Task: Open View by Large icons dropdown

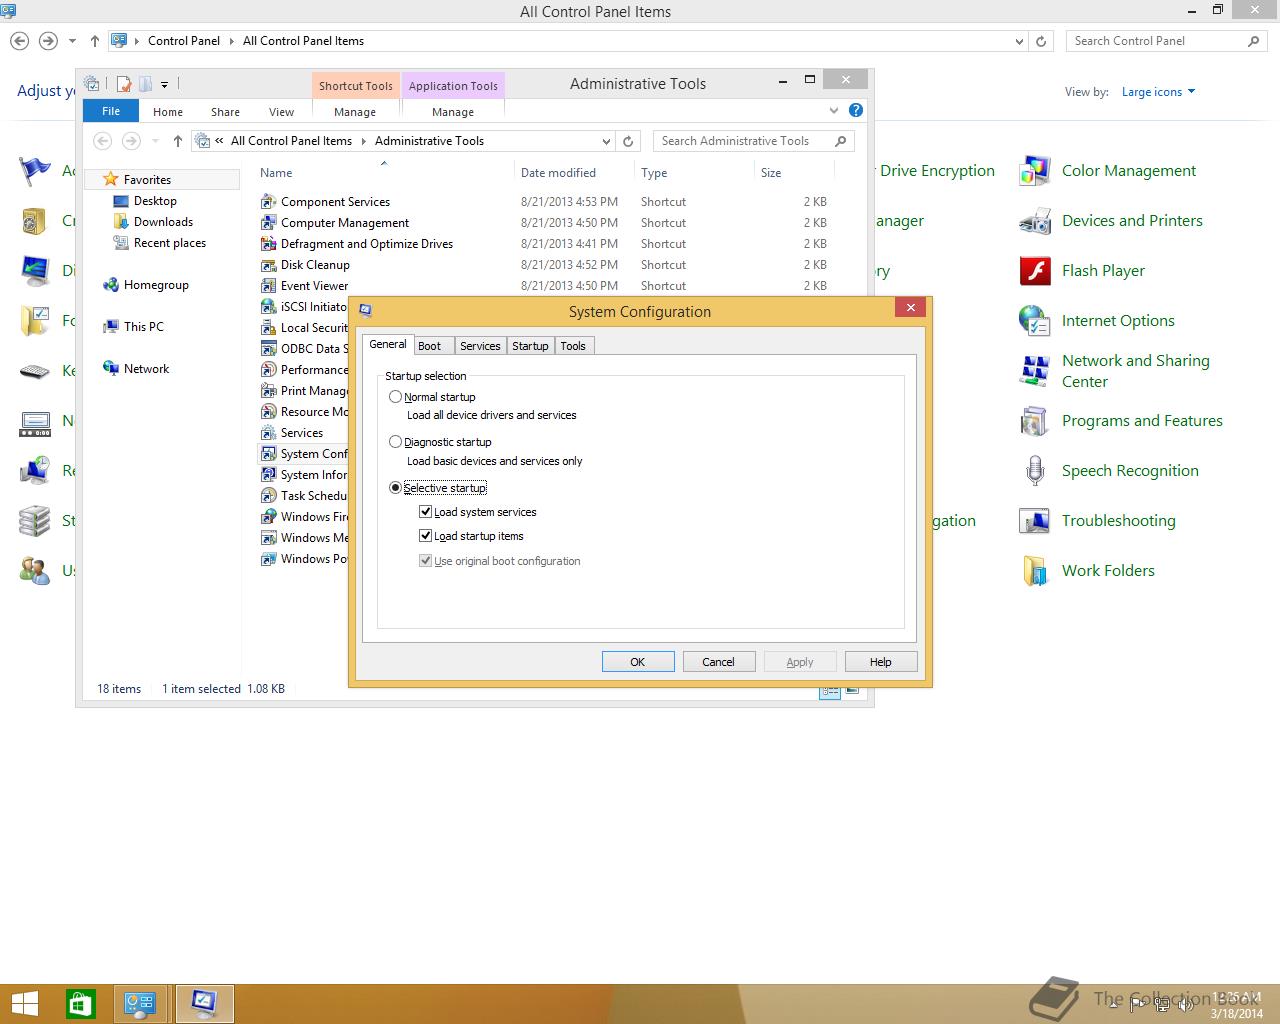Action: point(1158,92)
